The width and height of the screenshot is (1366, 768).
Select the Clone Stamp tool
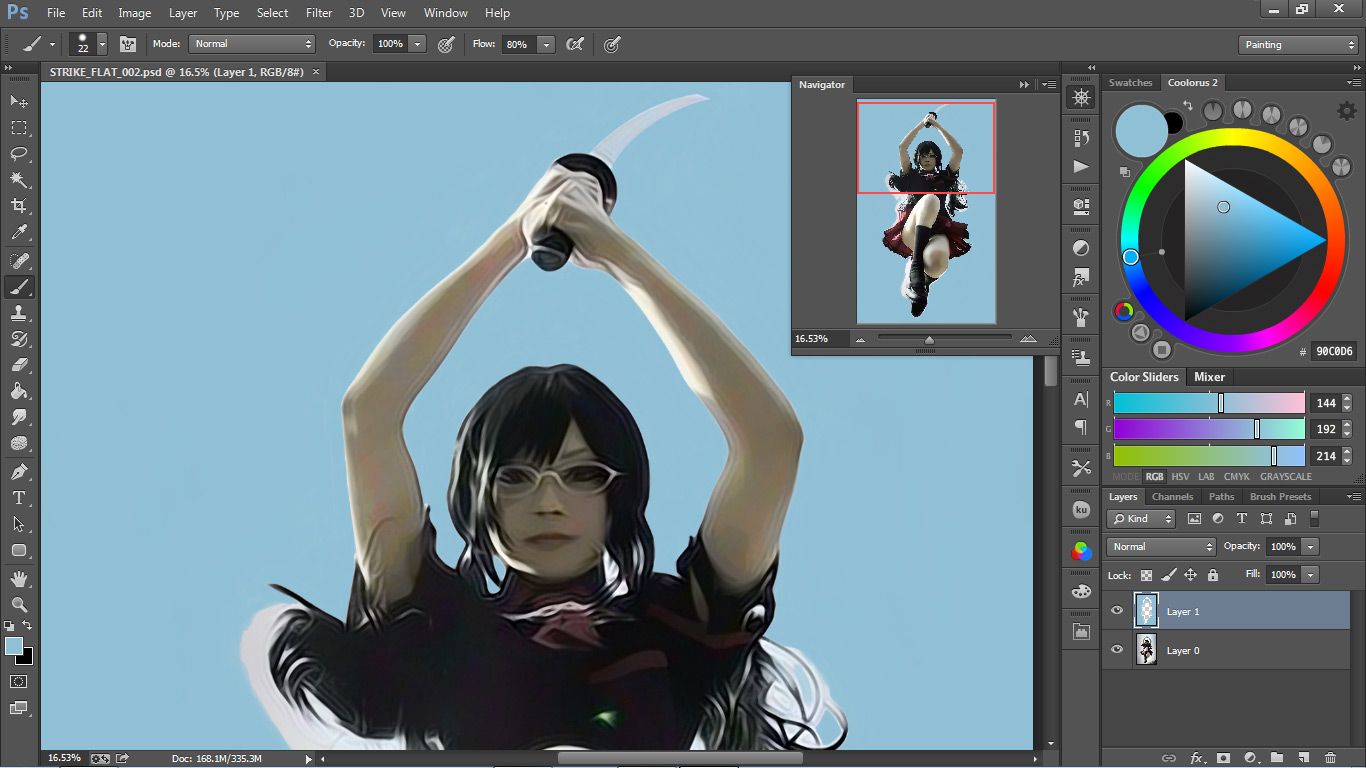tap(19, 313)
